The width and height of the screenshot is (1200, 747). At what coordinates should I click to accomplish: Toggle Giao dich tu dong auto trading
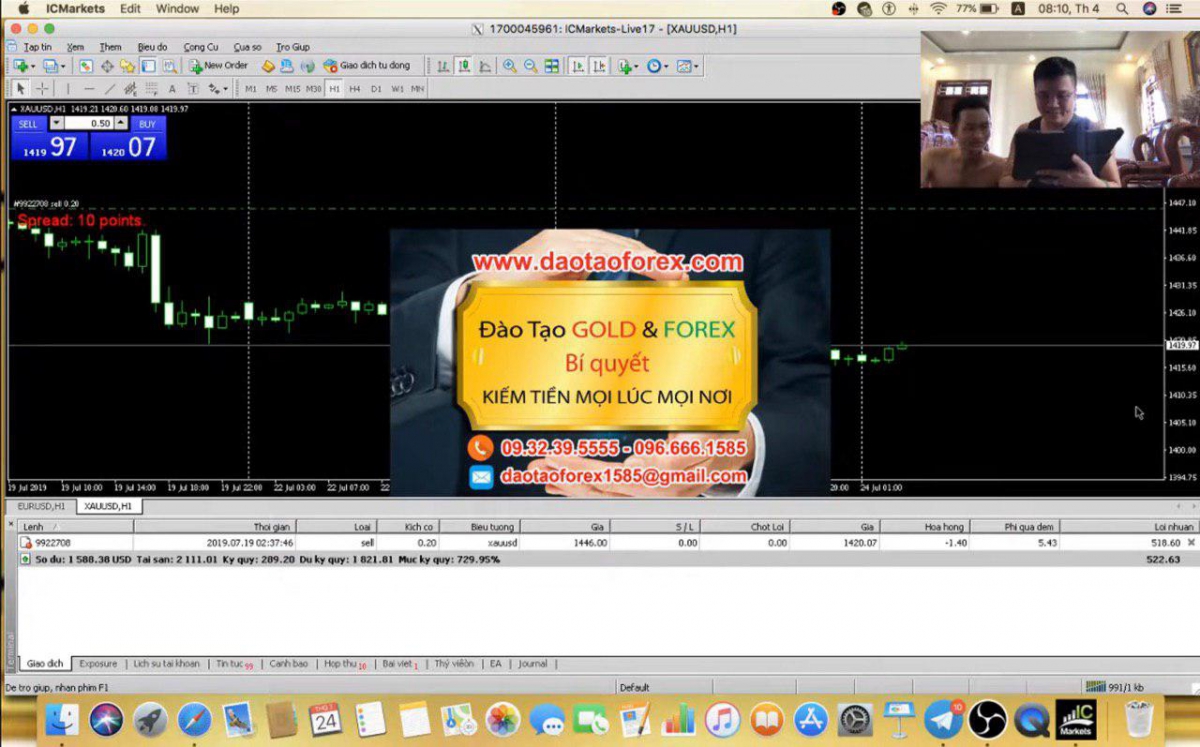tap(366, 66)
